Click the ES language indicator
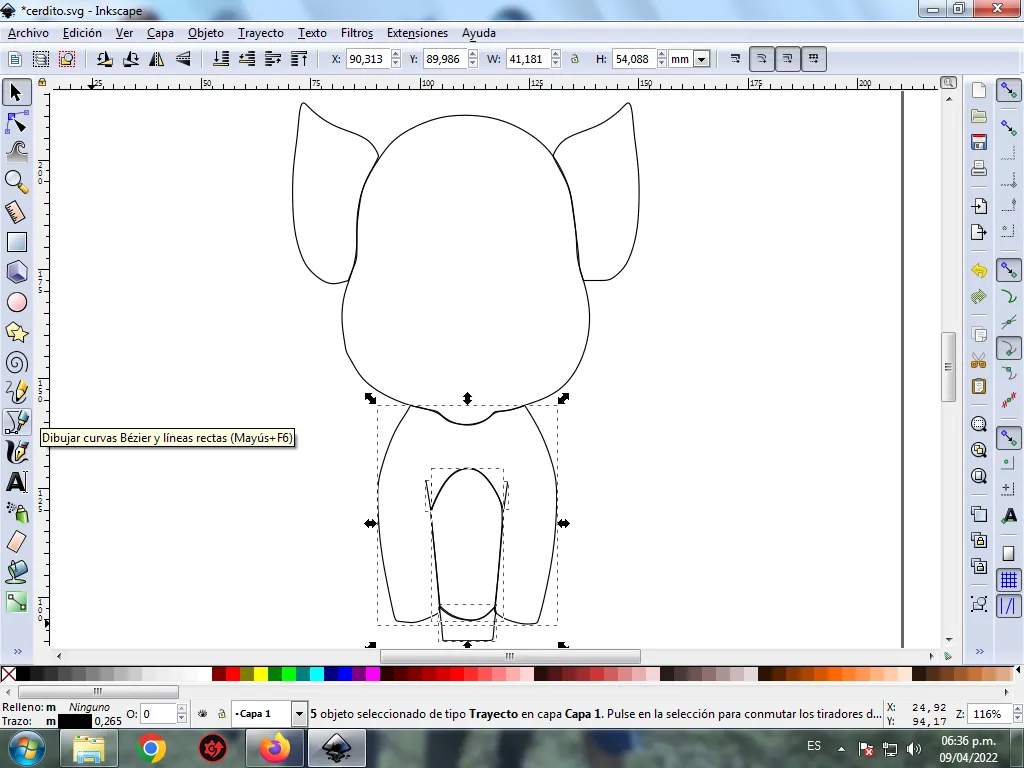The height and width of the screenshot is (768, 1024). pos(814,746)
